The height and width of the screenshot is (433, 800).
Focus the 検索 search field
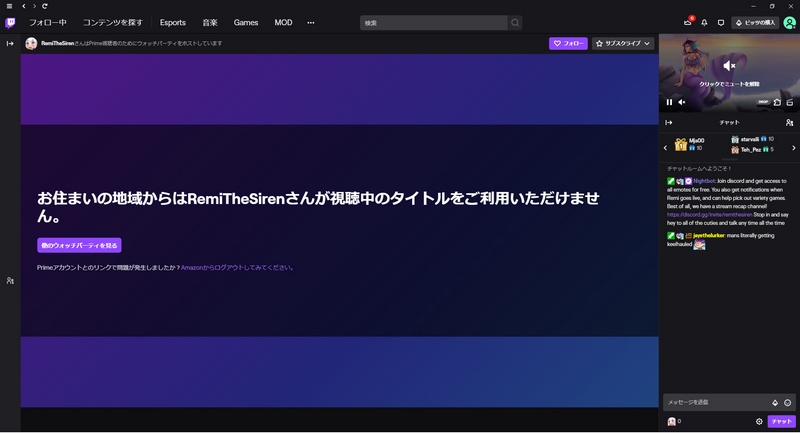click(x=434, y=23)
